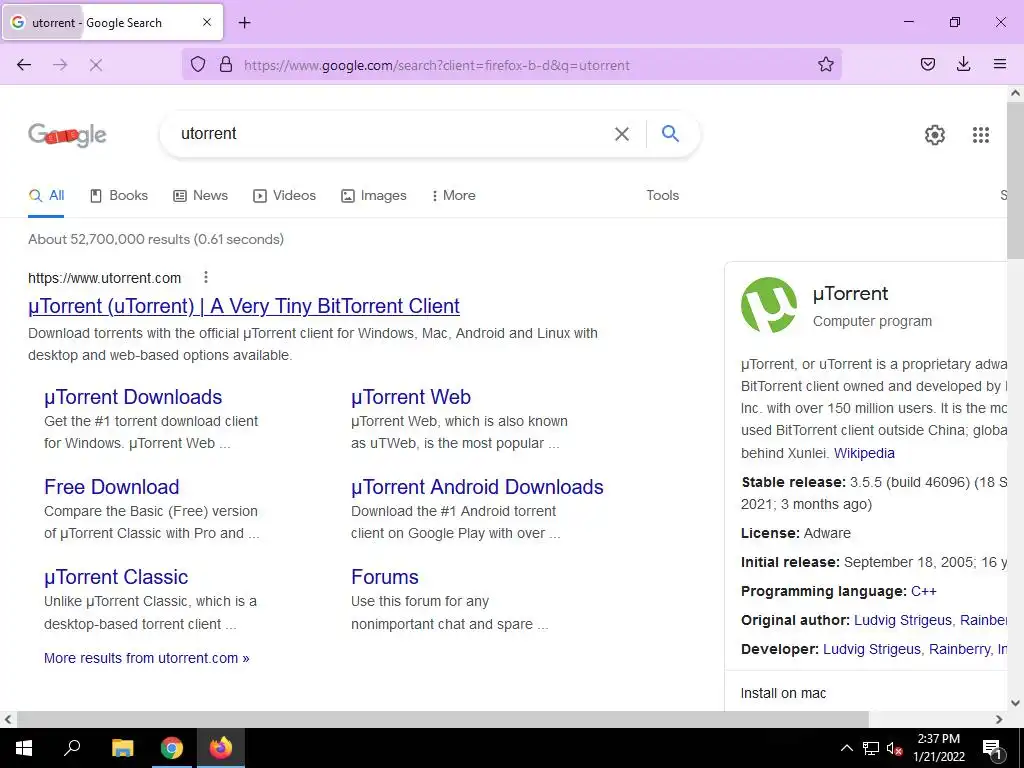
Task: Click the blue magnifier search button
Action: click(x=670, y=133)
